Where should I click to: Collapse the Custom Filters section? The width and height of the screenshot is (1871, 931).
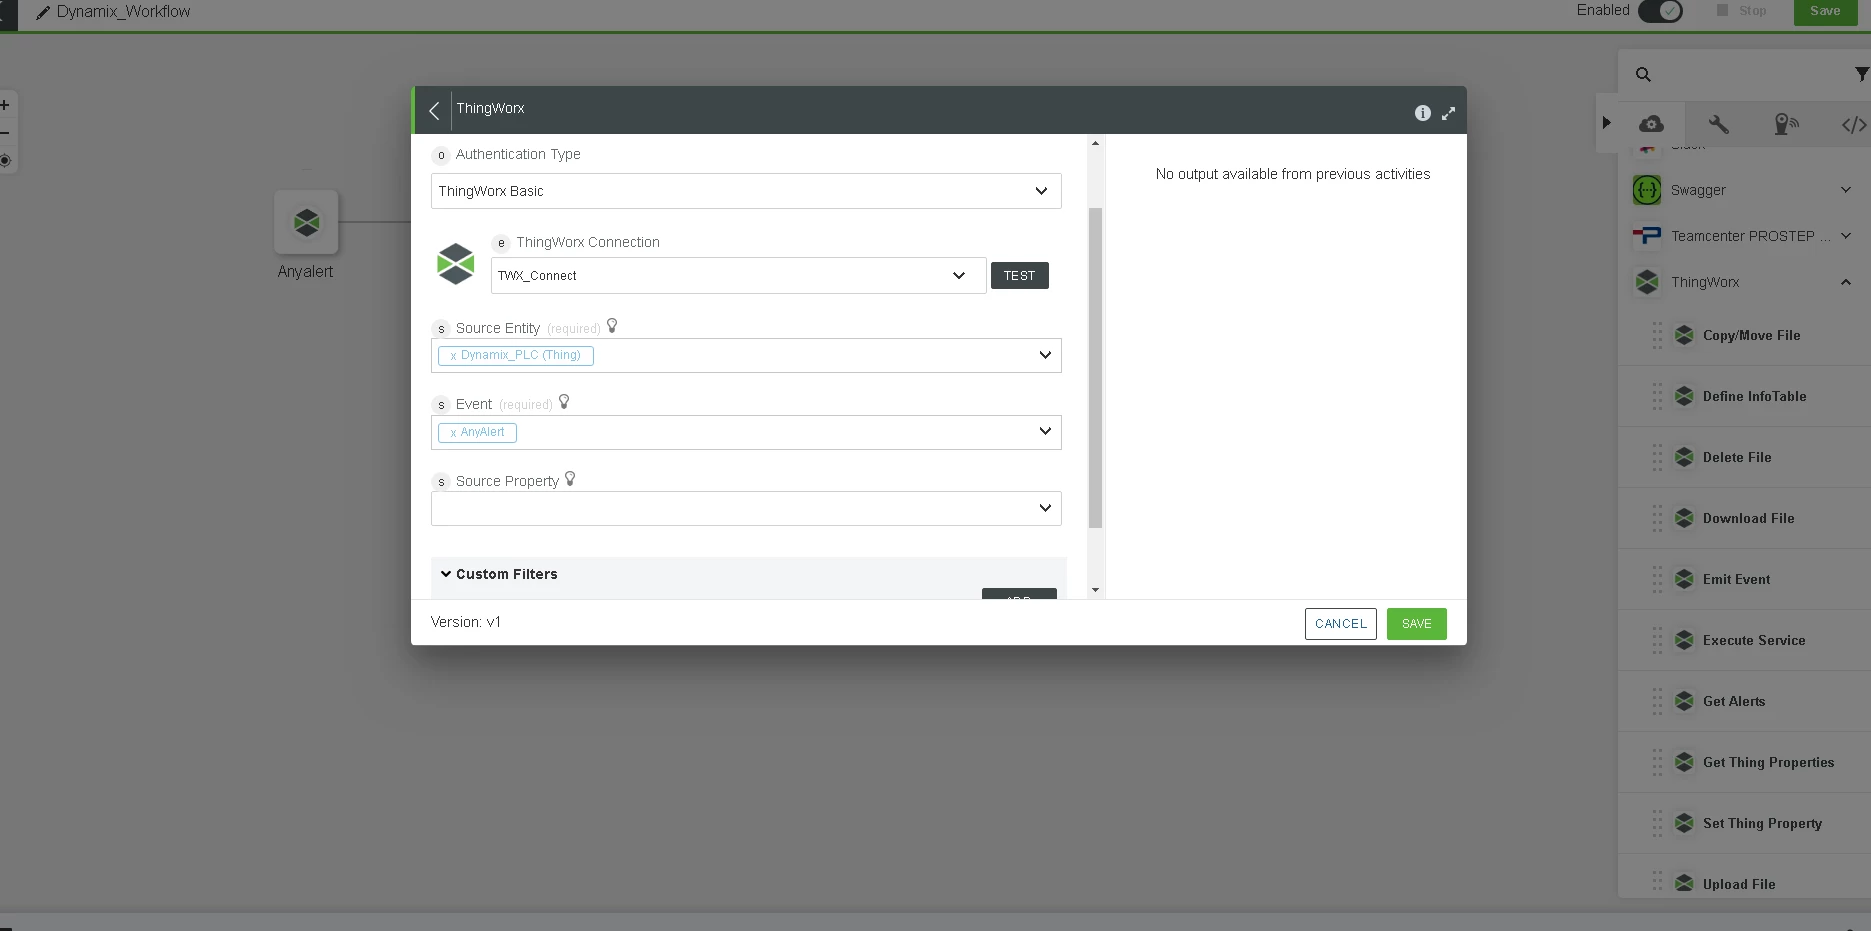[446, 574]
